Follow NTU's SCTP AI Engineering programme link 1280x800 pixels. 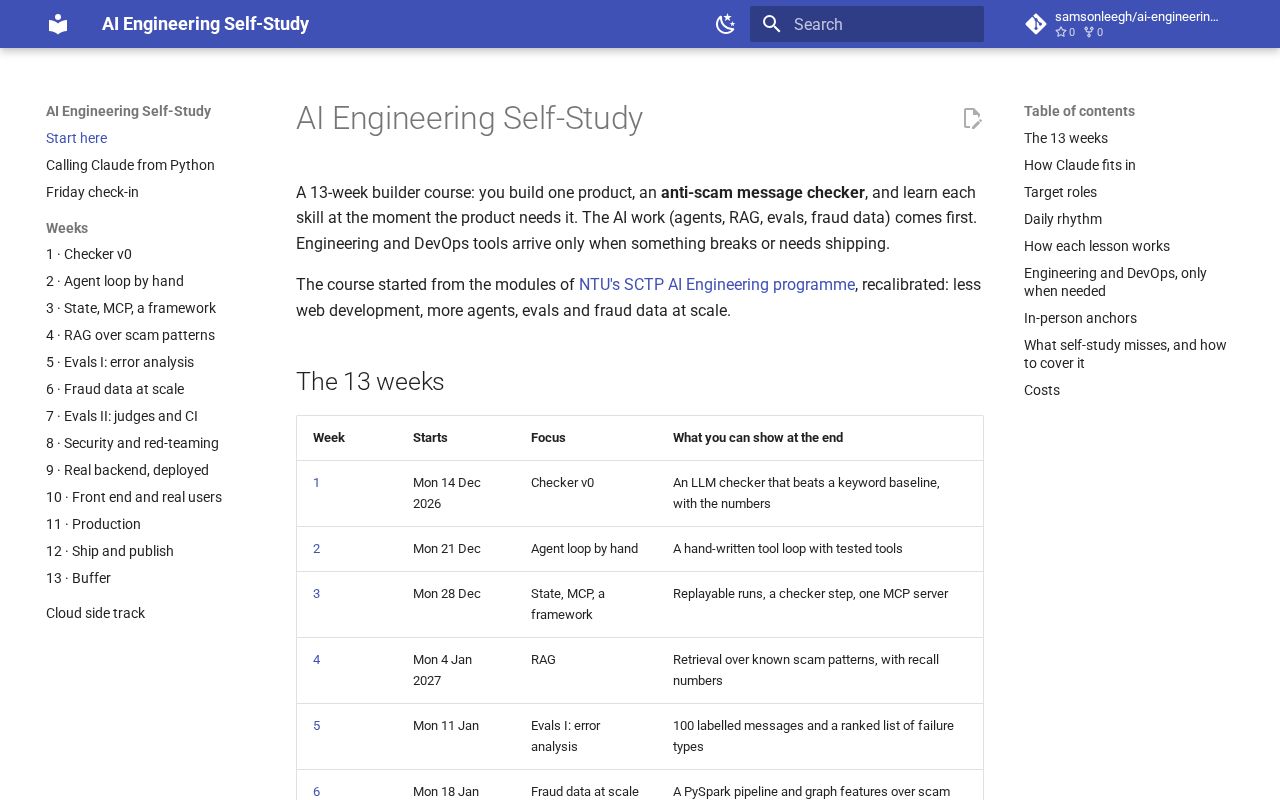tap(717, 285)
